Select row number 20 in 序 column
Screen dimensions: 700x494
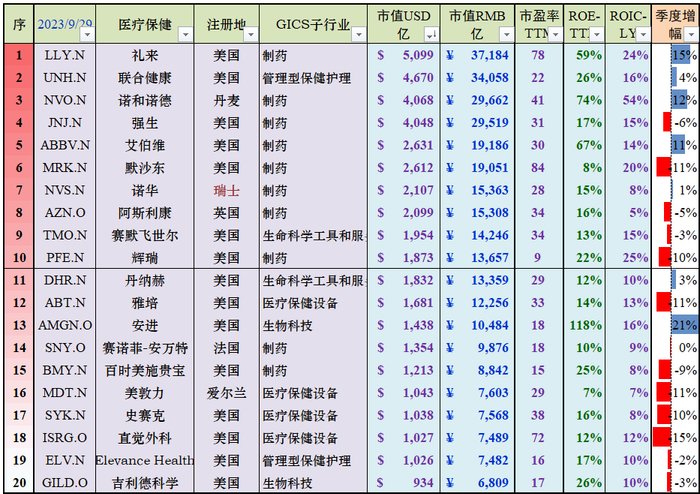pos(19,483)
